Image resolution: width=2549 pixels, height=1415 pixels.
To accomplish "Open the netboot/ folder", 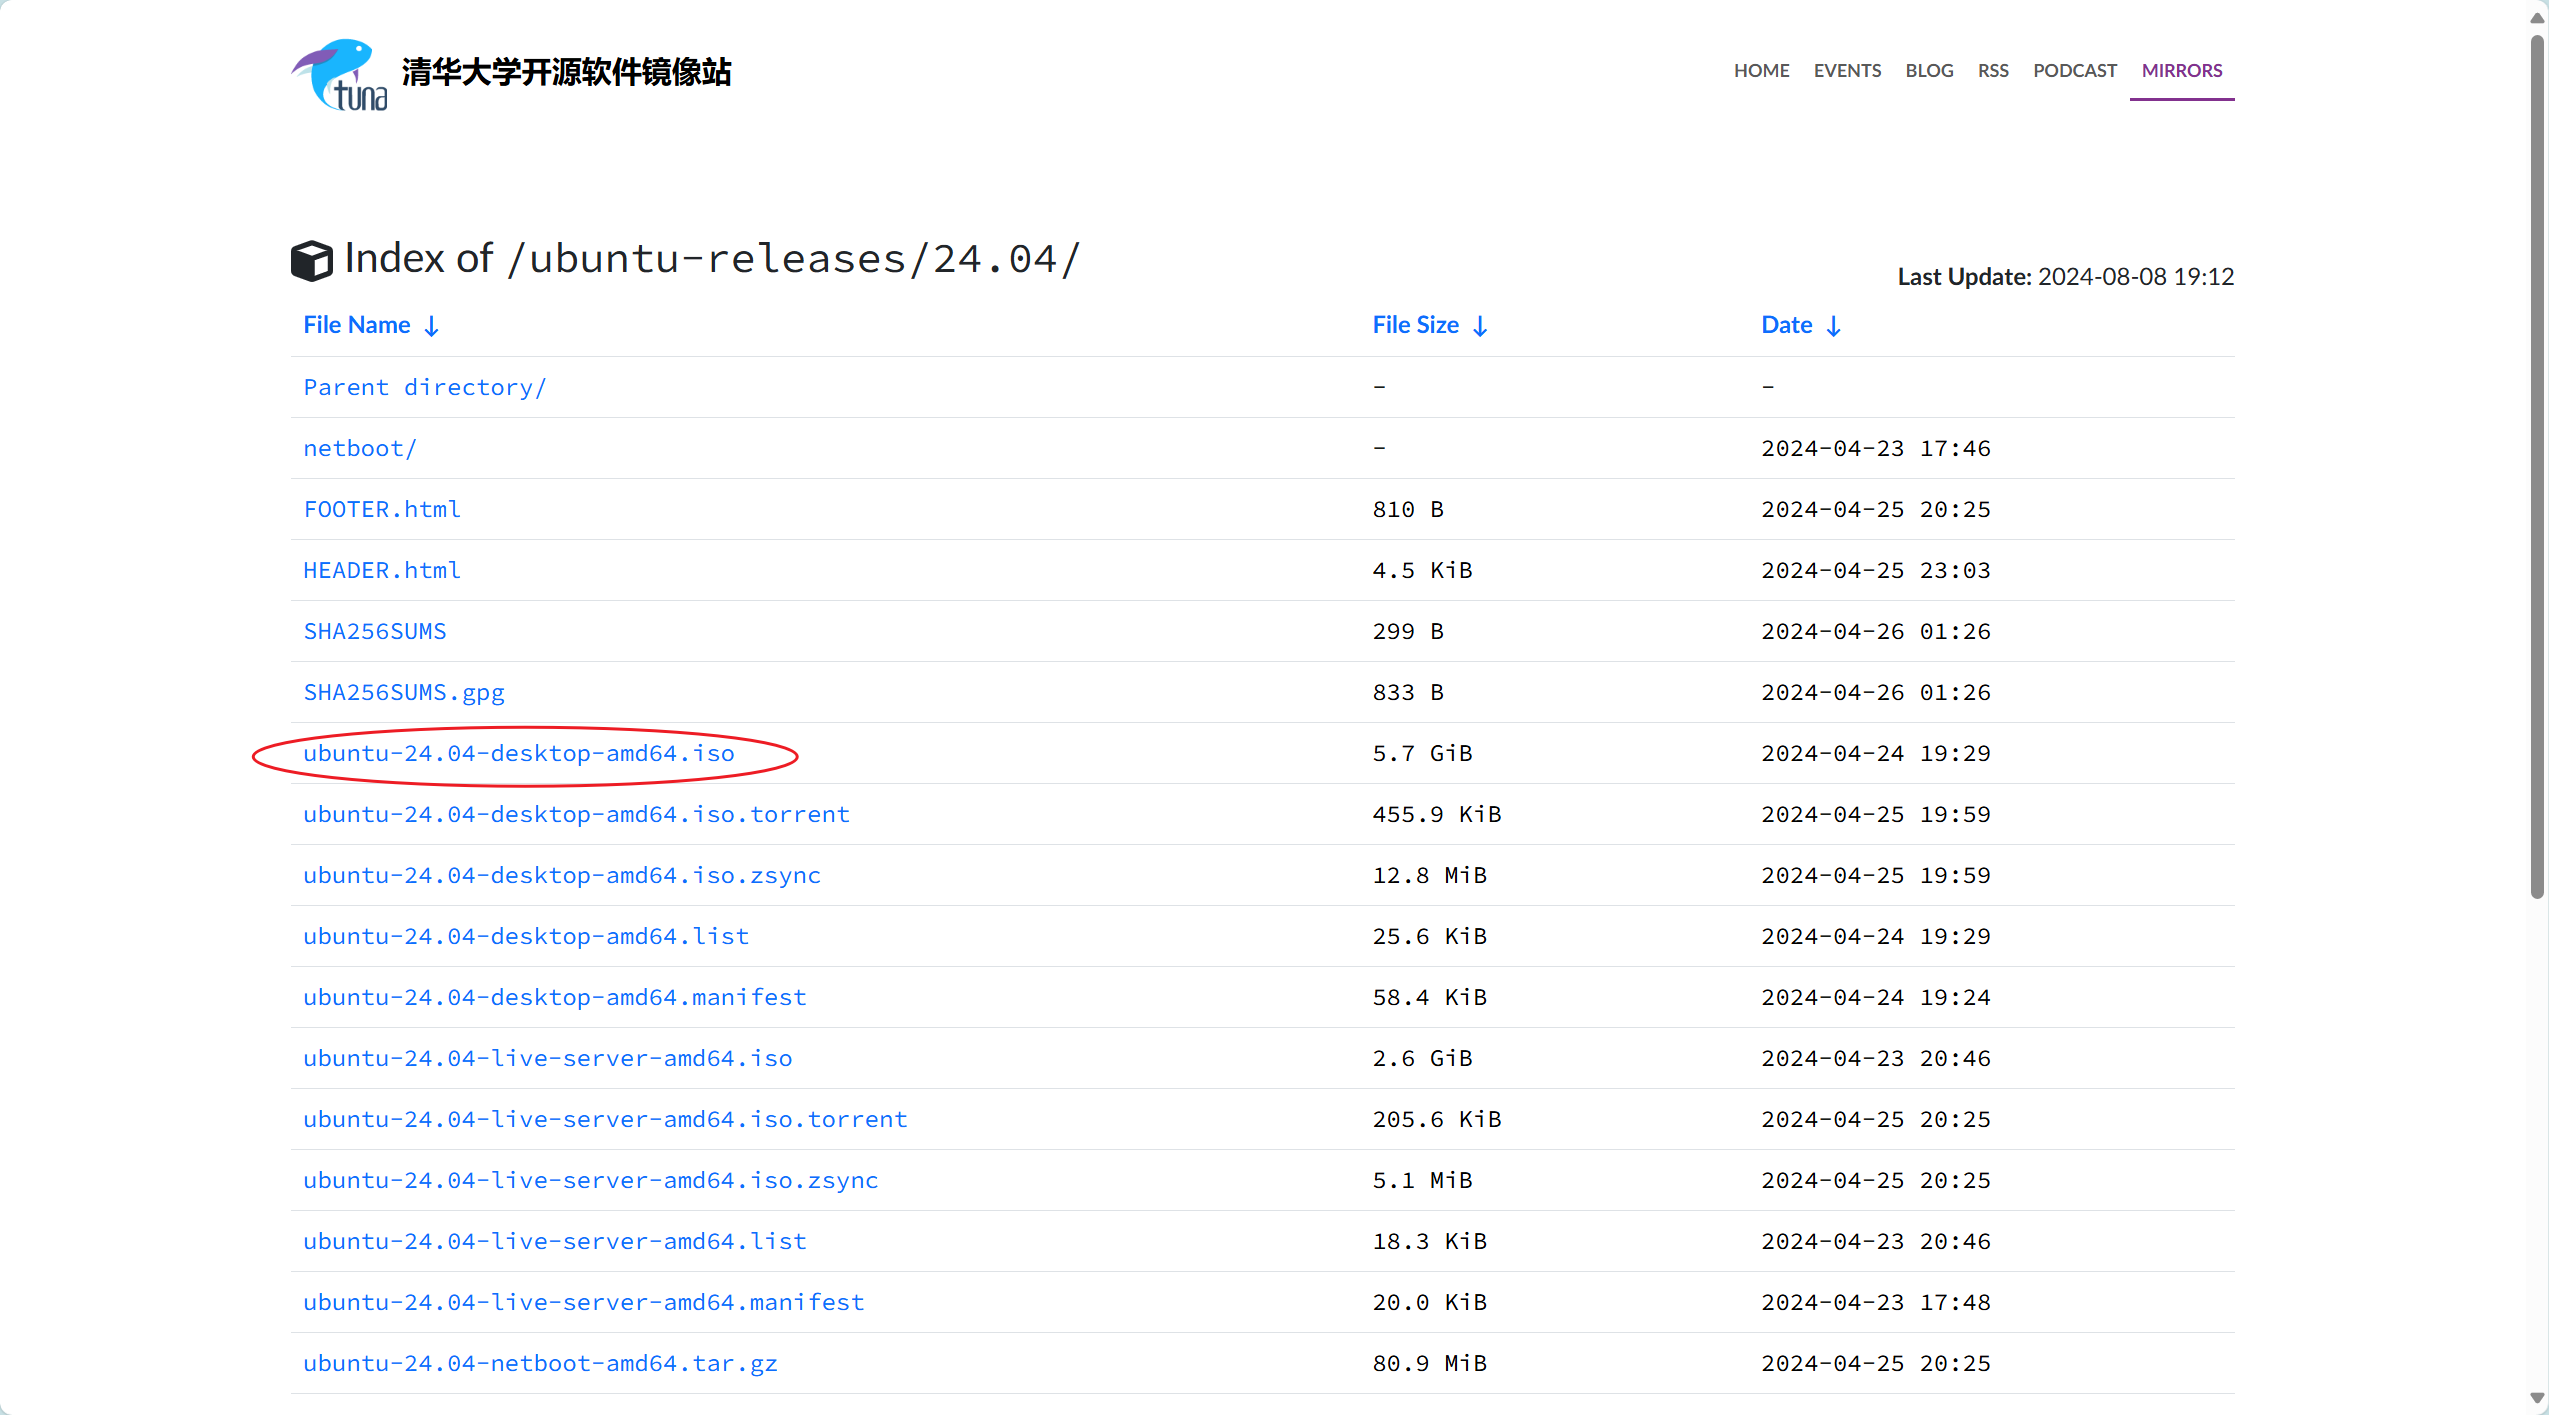I will [360, 448].
